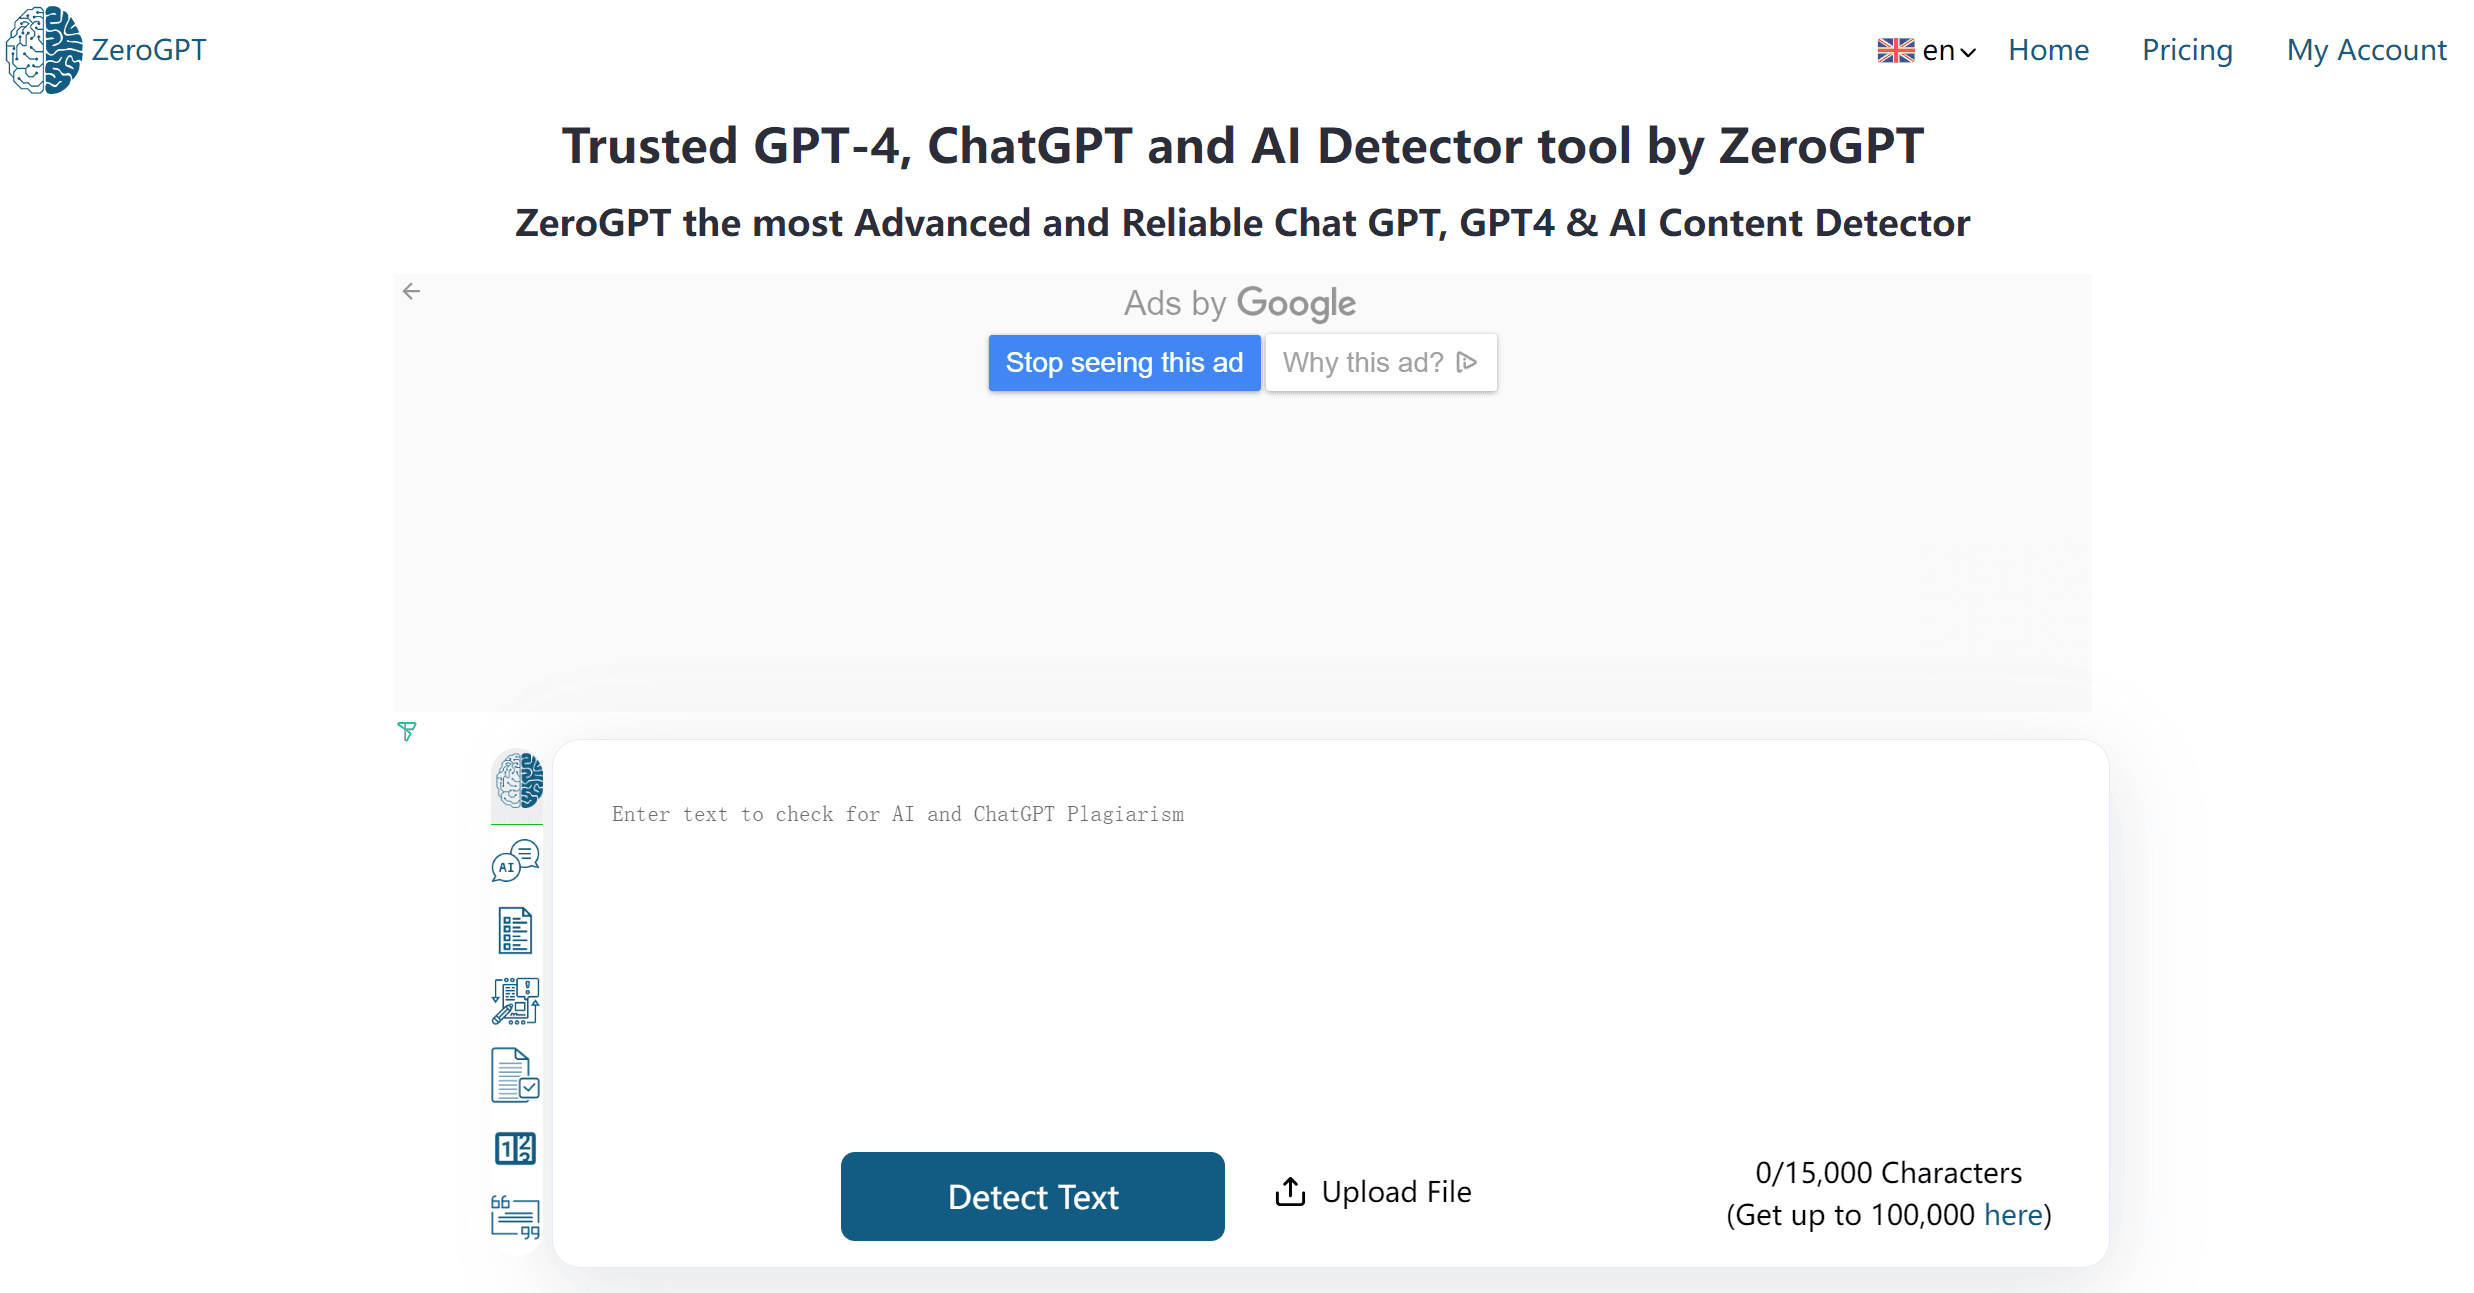Click the Detect Text button
Screen dimensions: 2474x1293
[1032, 1196]
